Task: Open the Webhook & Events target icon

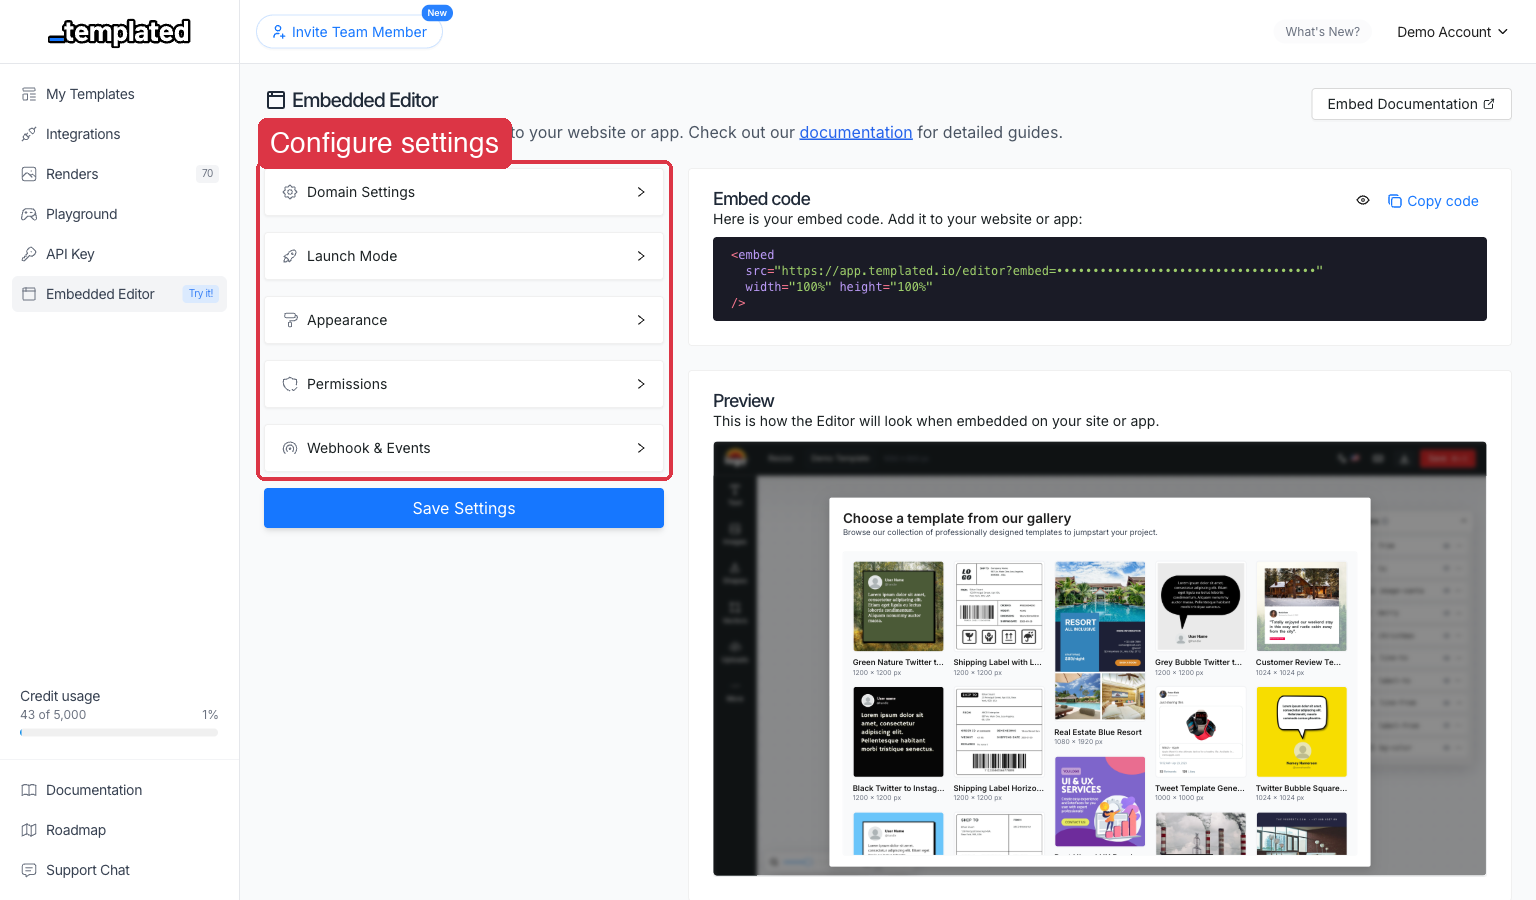Action: (290, 448)
